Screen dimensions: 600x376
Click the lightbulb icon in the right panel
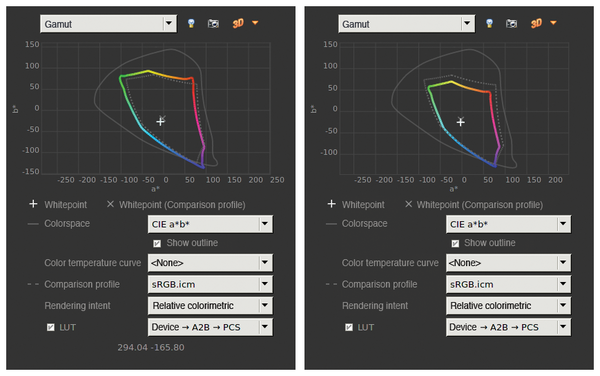tap(489, 23)
